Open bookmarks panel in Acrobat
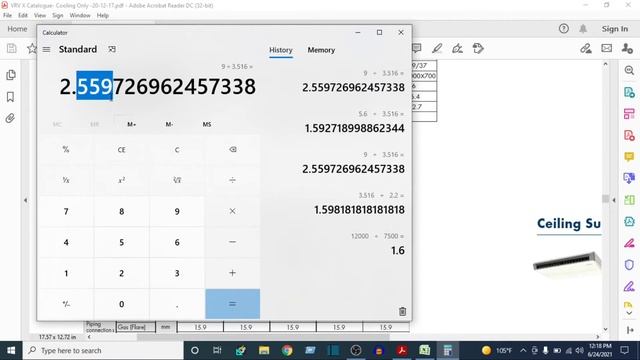This screenshot has width=640, height=360. [11, 97]
